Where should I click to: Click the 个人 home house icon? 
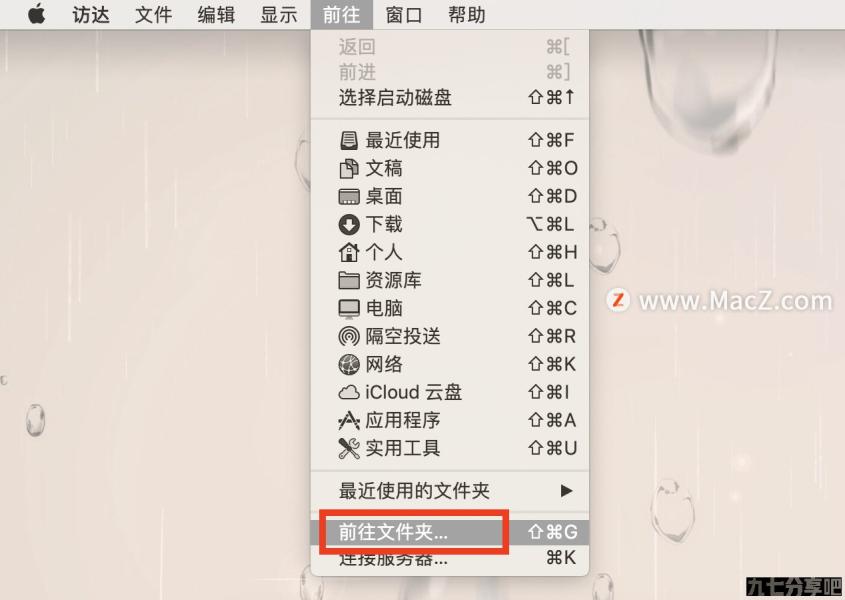pos(349,252)
